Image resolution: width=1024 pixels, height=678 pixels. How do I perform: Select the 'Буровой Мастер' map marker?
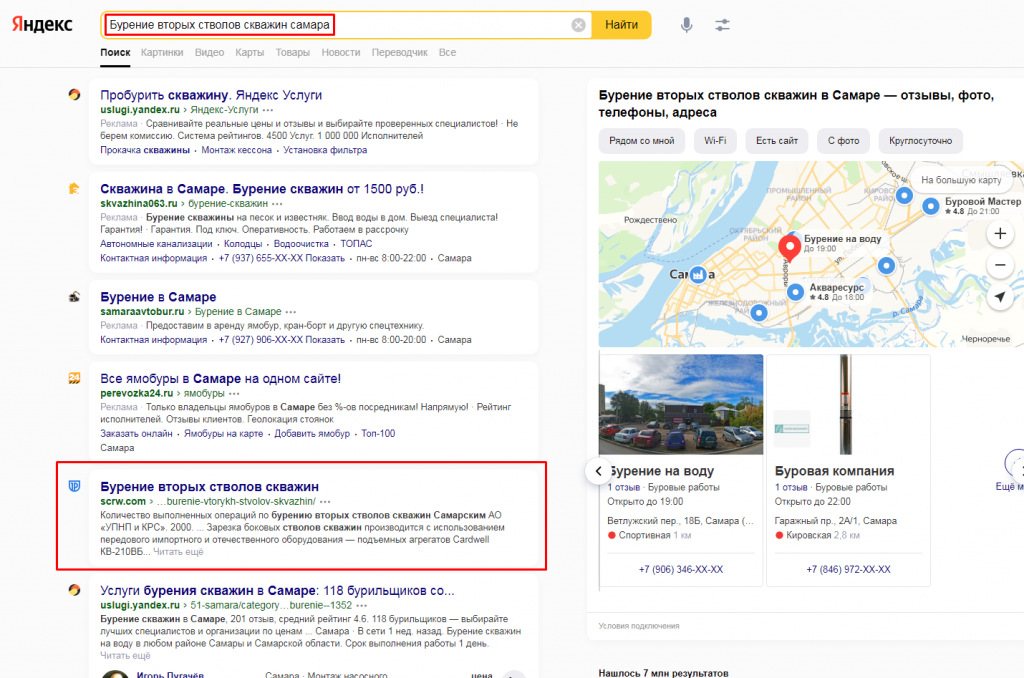931,206
